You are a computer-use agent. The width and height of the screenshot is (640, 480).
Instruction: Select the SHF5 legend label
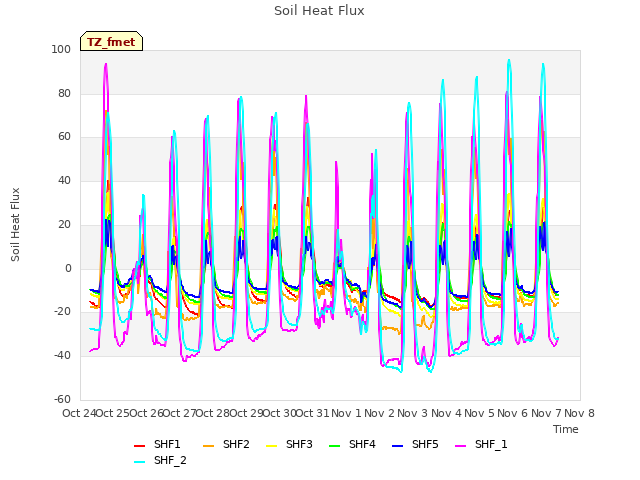tap(425, 444)
